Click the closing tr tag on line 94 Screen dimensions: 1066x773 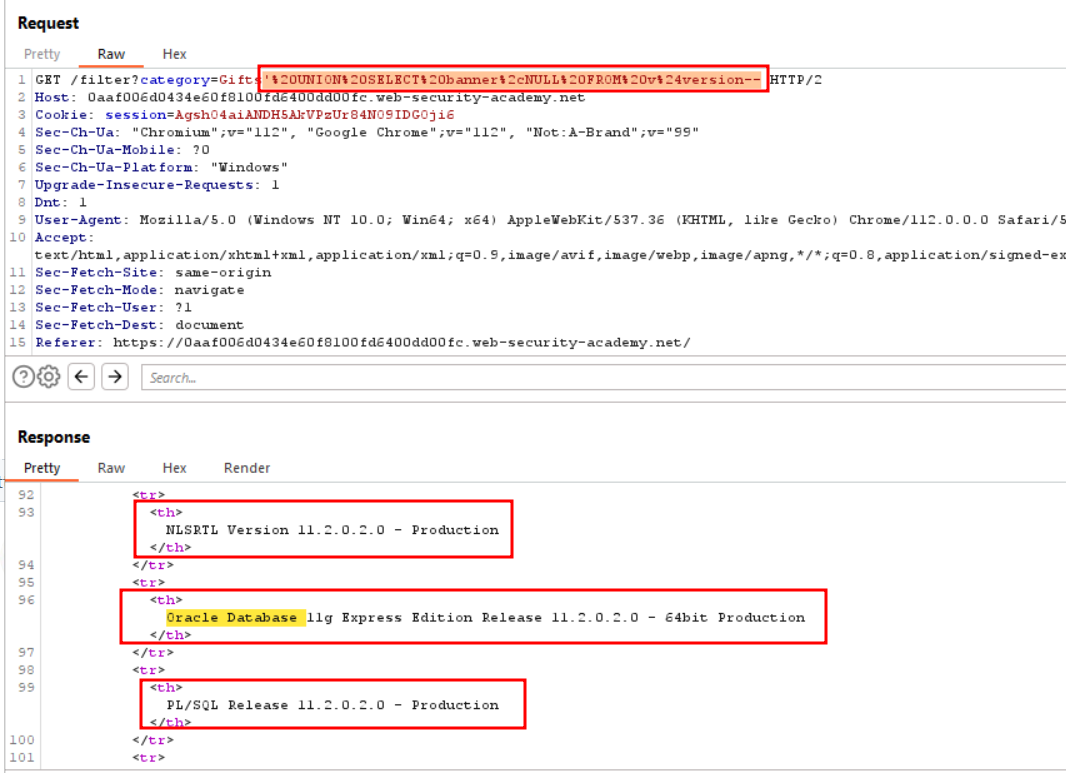coord(153,565)
